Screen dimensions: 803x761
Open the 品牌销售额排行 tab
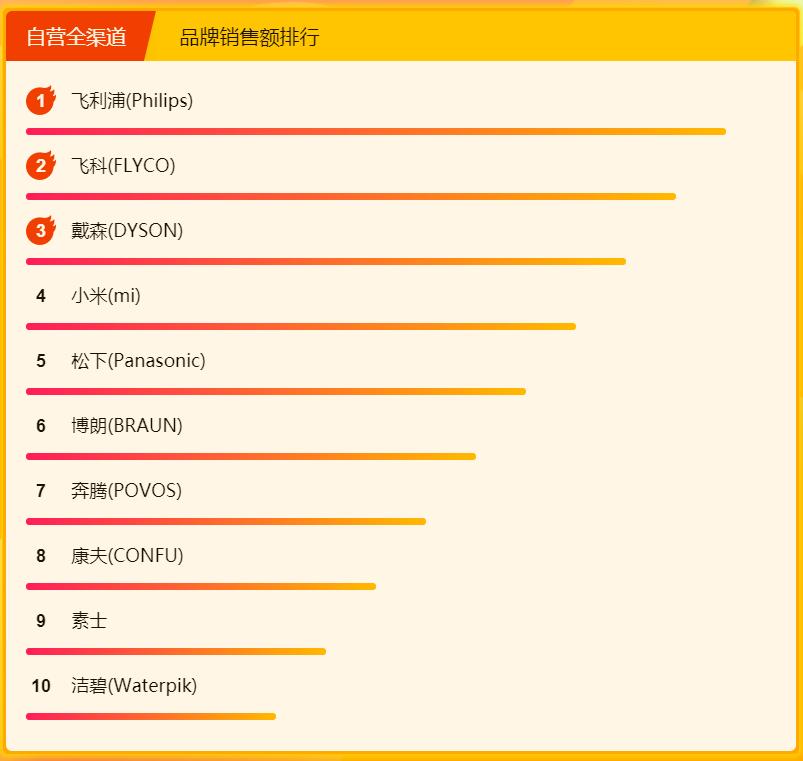tap(249, 38)
